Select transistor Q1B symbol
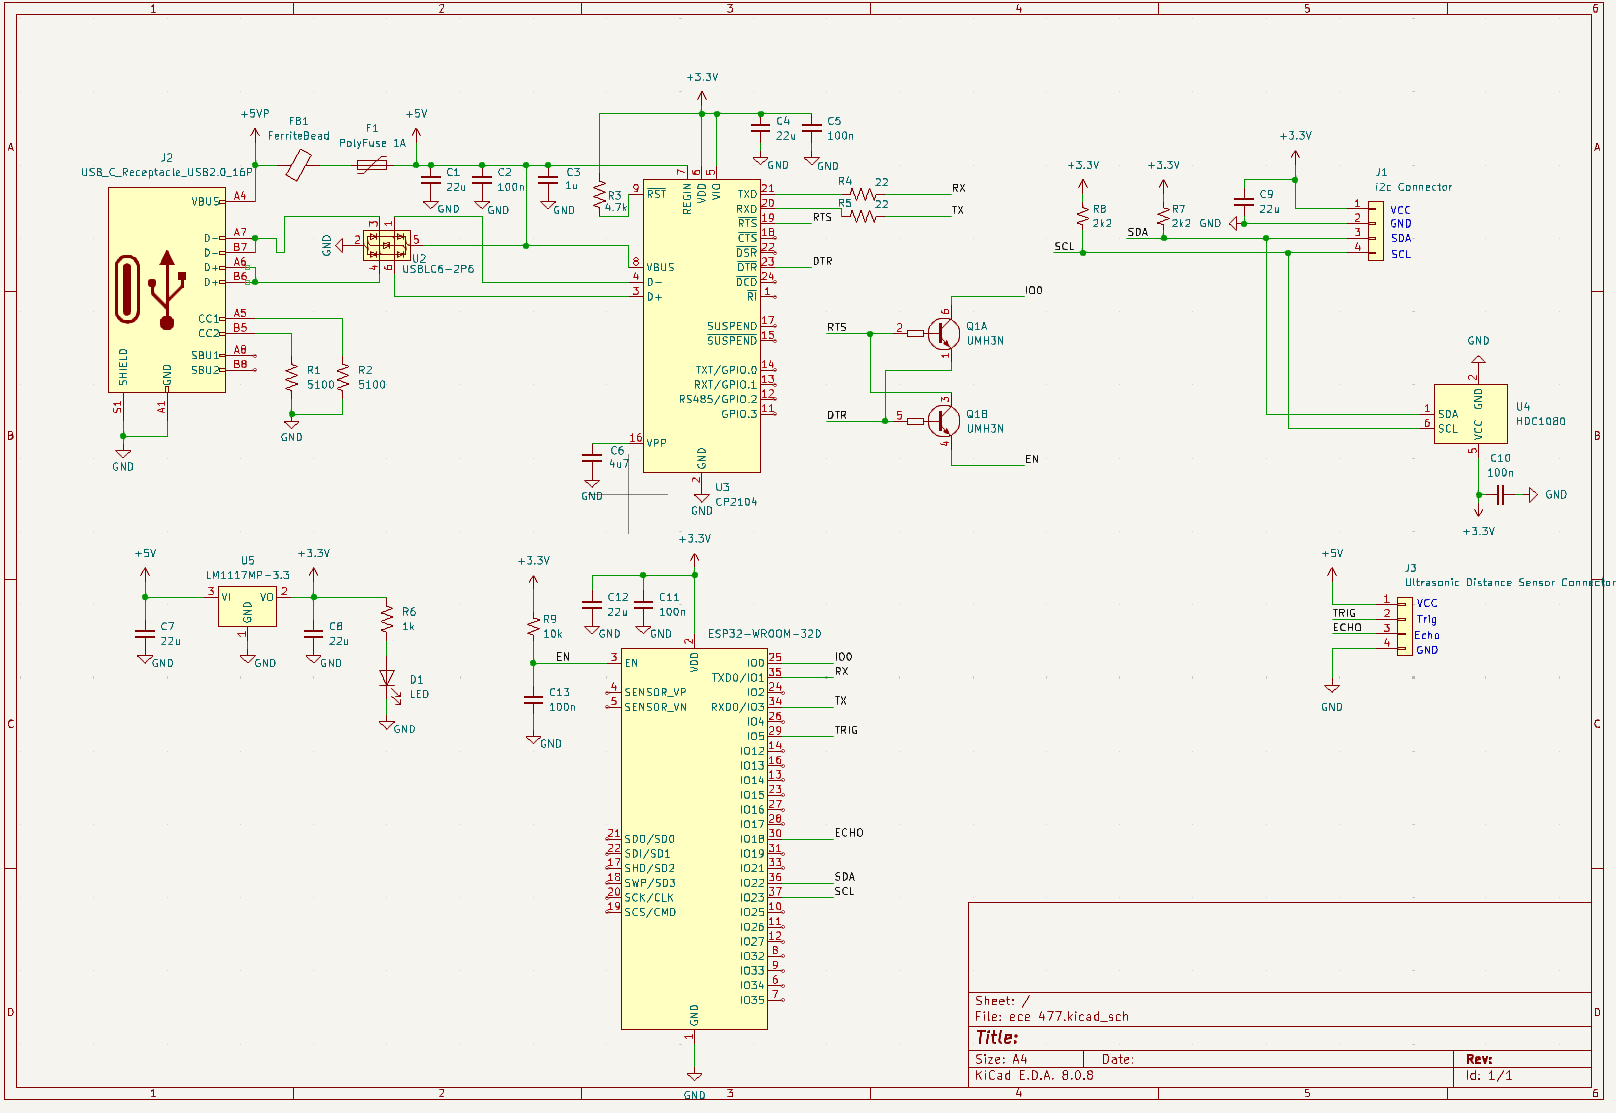Viewport: 1616px width, 1113px height. 942,421
